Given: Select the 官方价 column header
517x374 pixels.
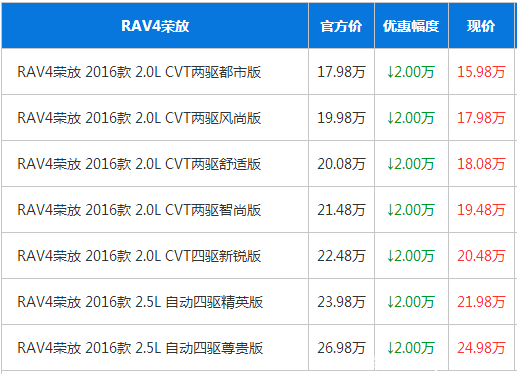Looking at the screenshot, I should [x=341, y=26].
